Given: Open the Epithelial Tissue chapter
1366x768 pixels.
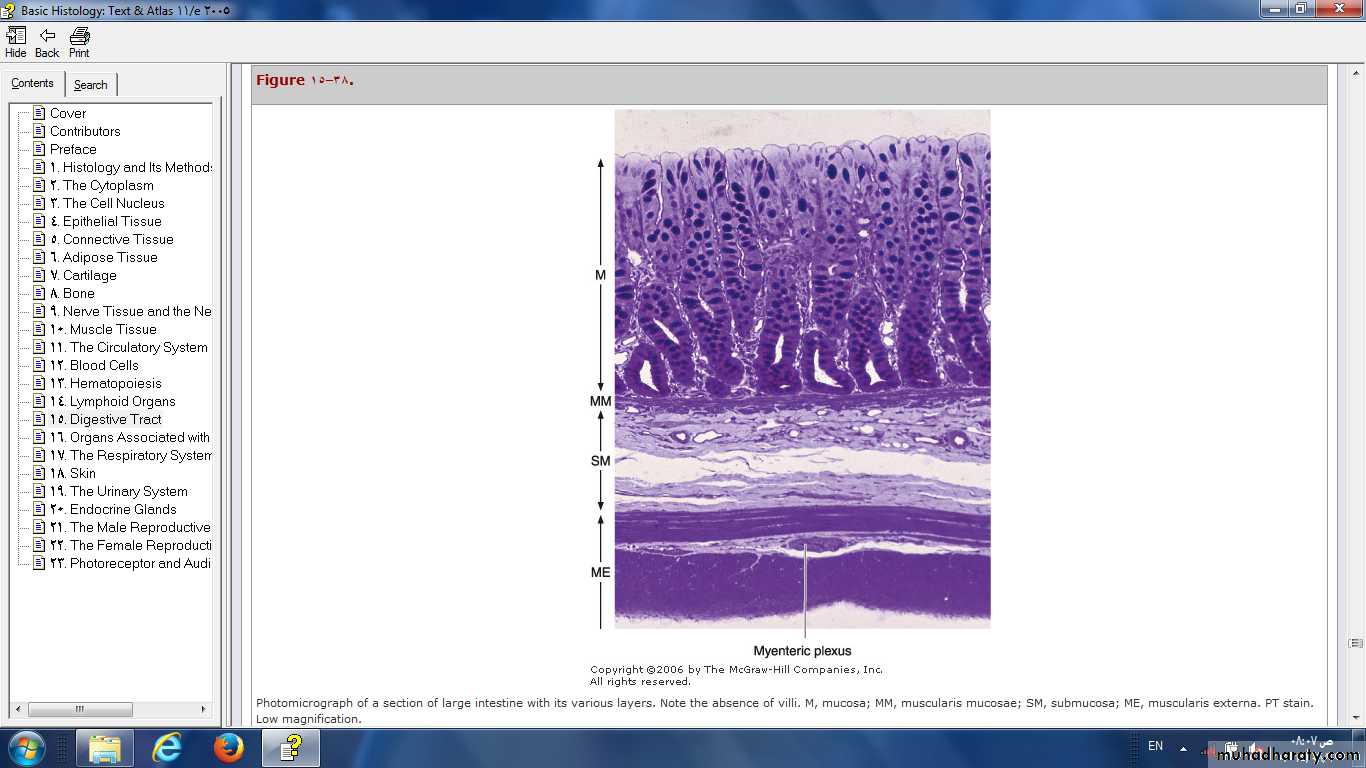Looking at the screenshot, I should click(x=111, y=221).
